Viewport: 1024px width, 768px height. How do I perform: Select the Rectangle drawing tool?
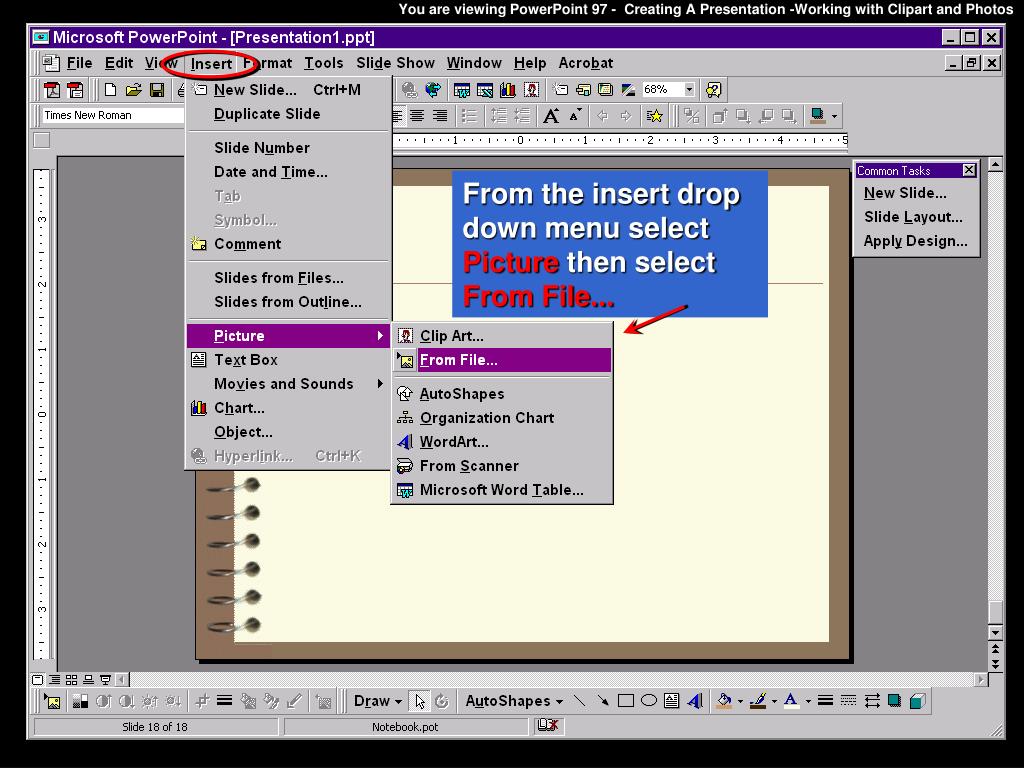[x=626, y=701]
